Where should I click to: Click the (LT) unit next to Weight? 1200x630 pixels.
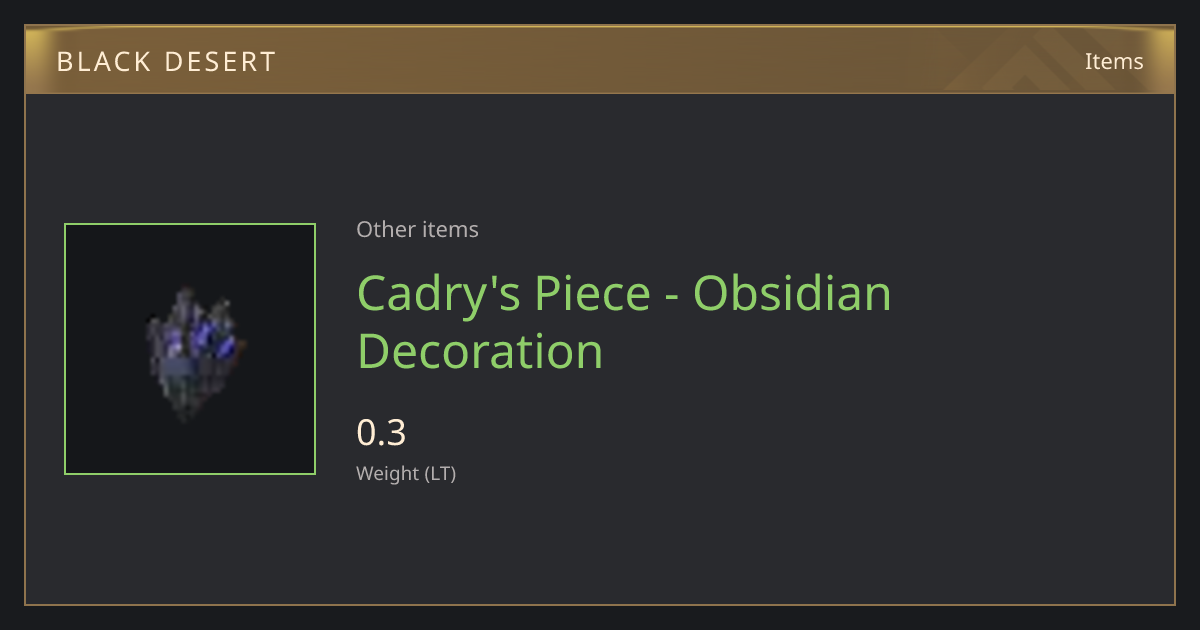(x=440, y=473)
